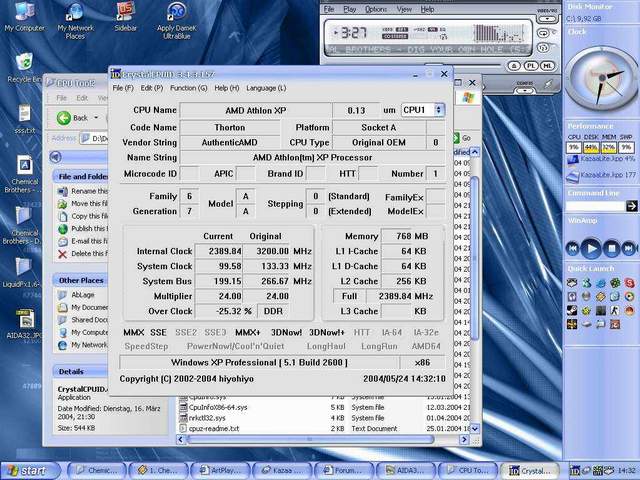Select LiquidFx1.6 folder on the desktop

[x=22, y=271]
